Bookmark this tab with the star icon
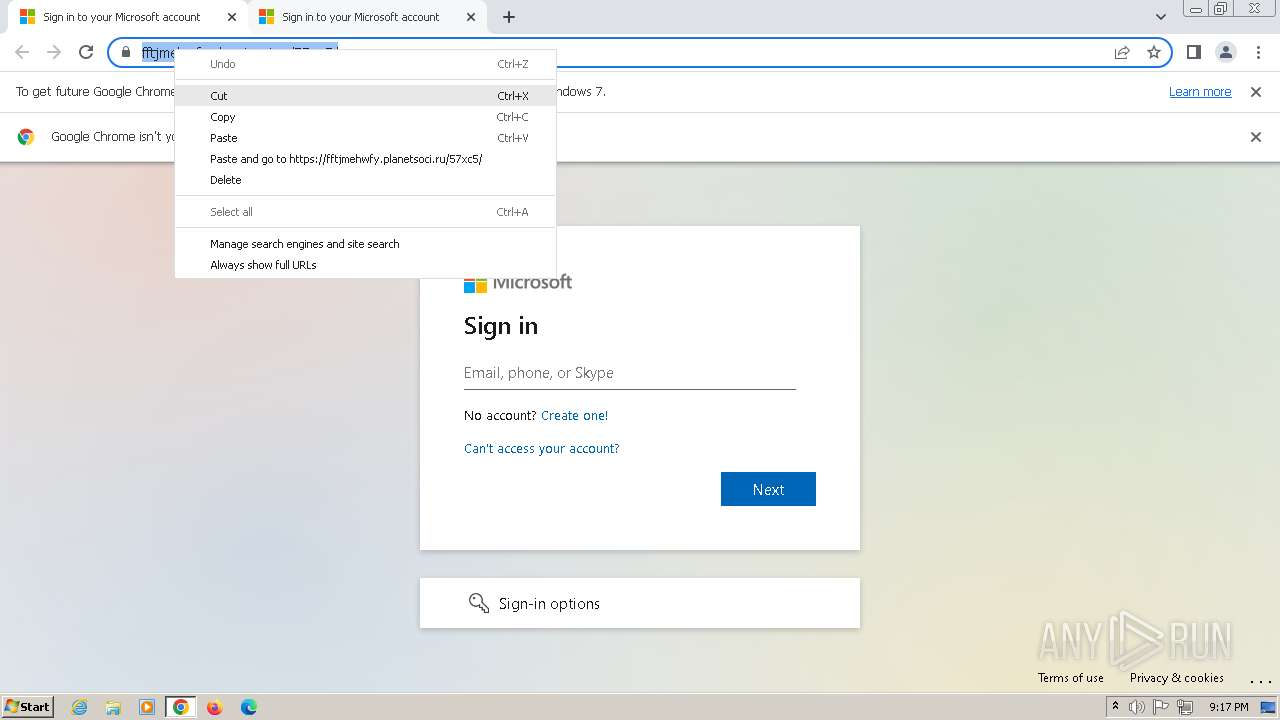1280x720 pixels. [1154, 52]
